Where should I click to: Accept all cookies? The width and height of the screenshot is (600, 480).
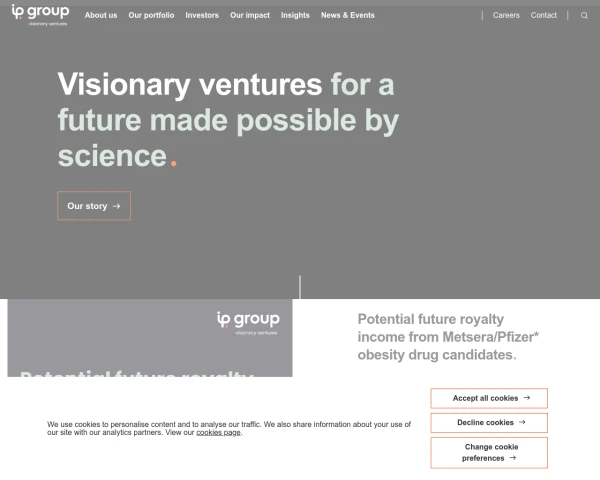pyautogui.click(x=489, y=398)
